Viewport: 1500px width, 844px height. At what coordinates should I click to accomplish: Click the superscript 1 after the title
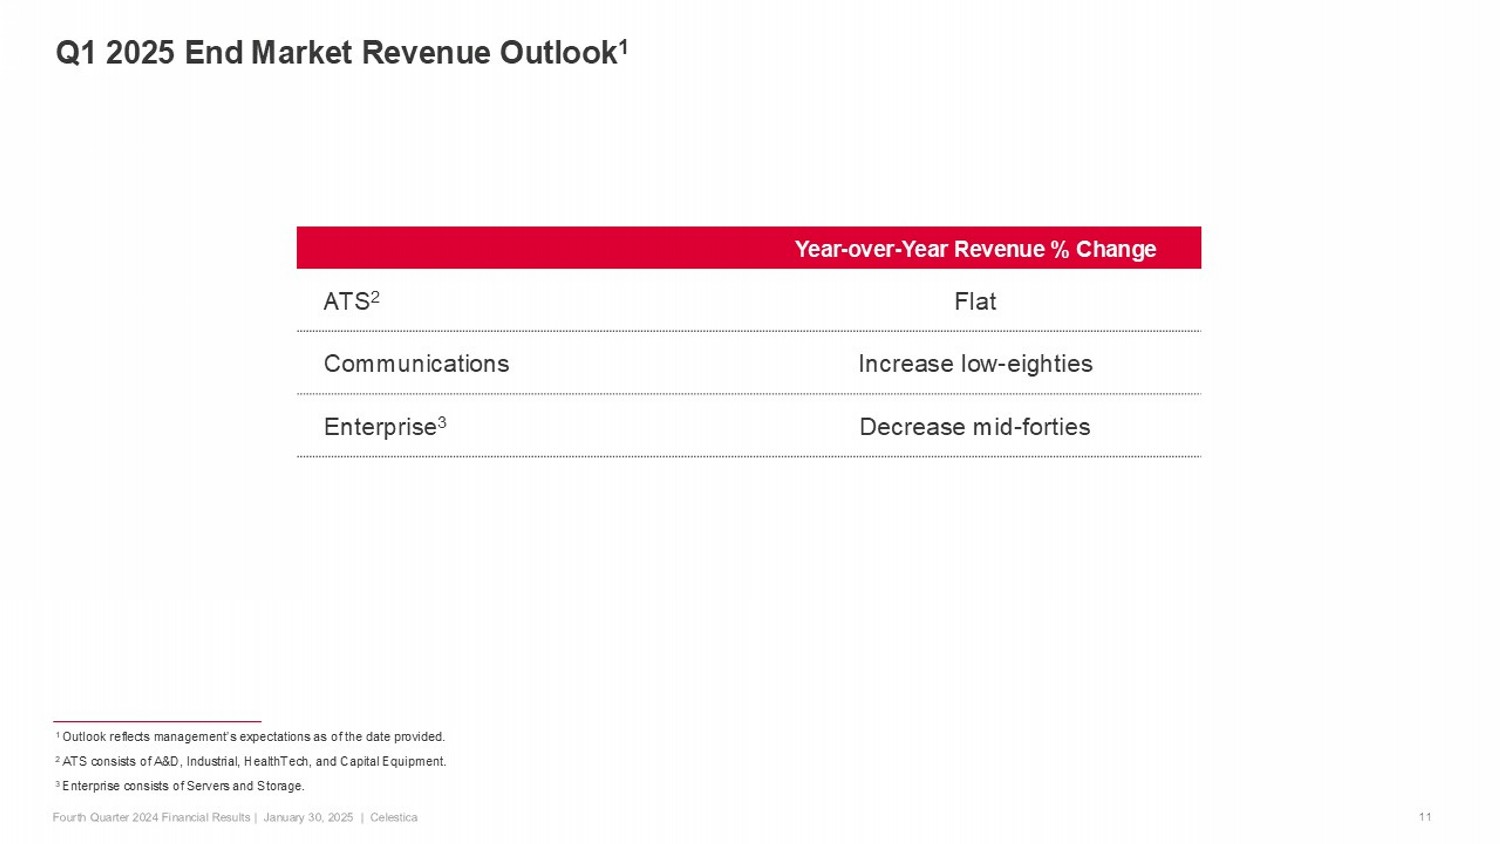(623, 46)
